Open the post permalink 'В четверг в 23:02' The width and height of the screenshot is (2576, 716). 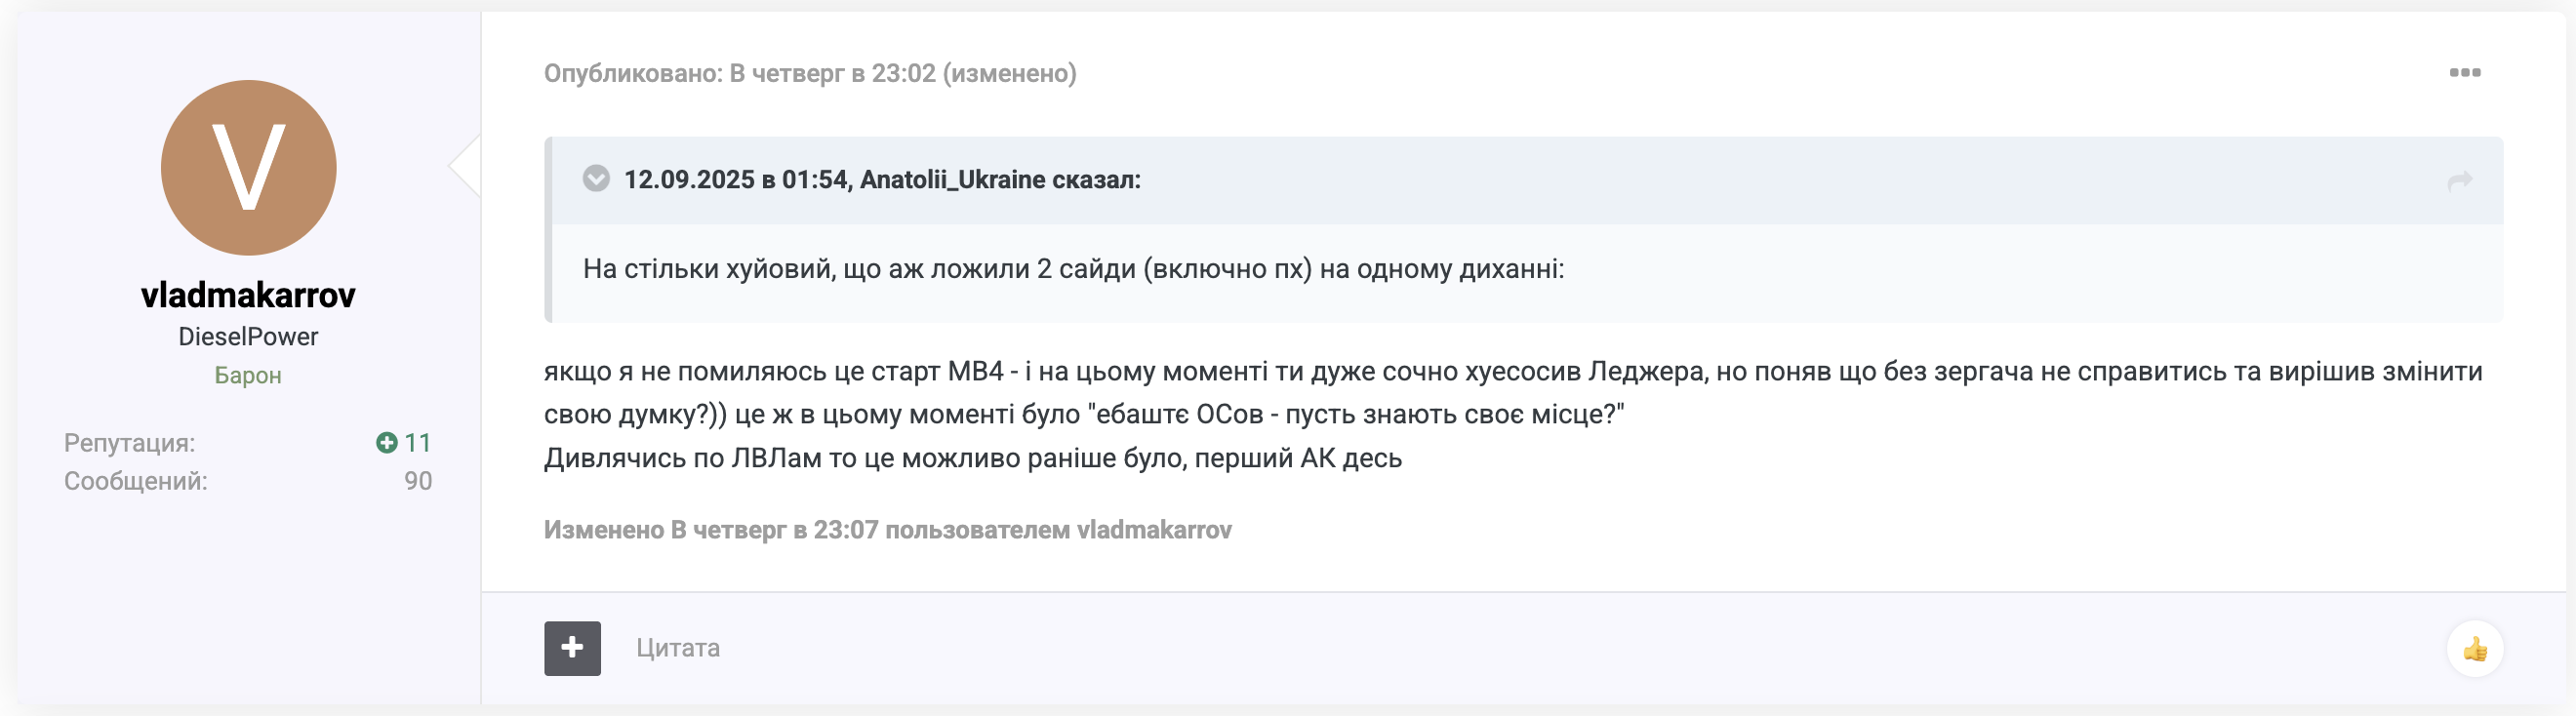832,73
